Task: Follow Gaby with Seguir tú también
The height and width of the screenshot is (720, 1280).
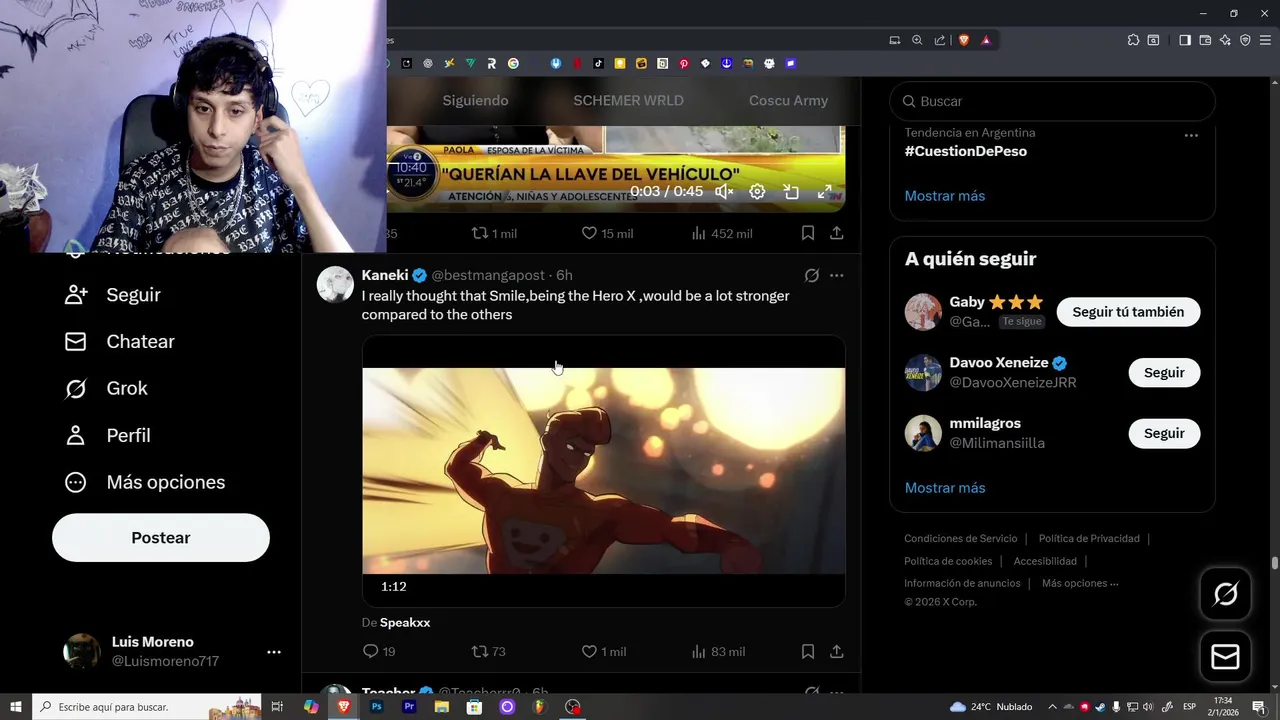Action: tap(1128, 312)
